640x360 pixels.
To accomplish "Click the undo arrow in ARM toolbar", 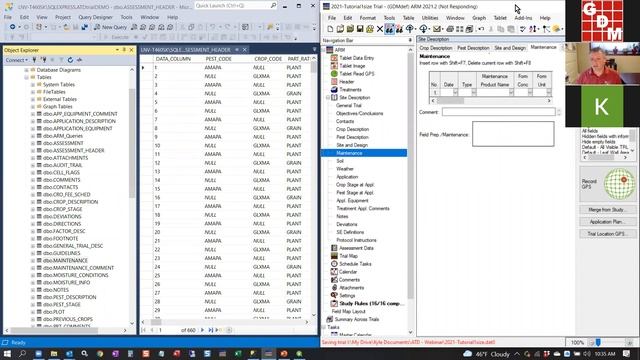I will coord(481,29).
